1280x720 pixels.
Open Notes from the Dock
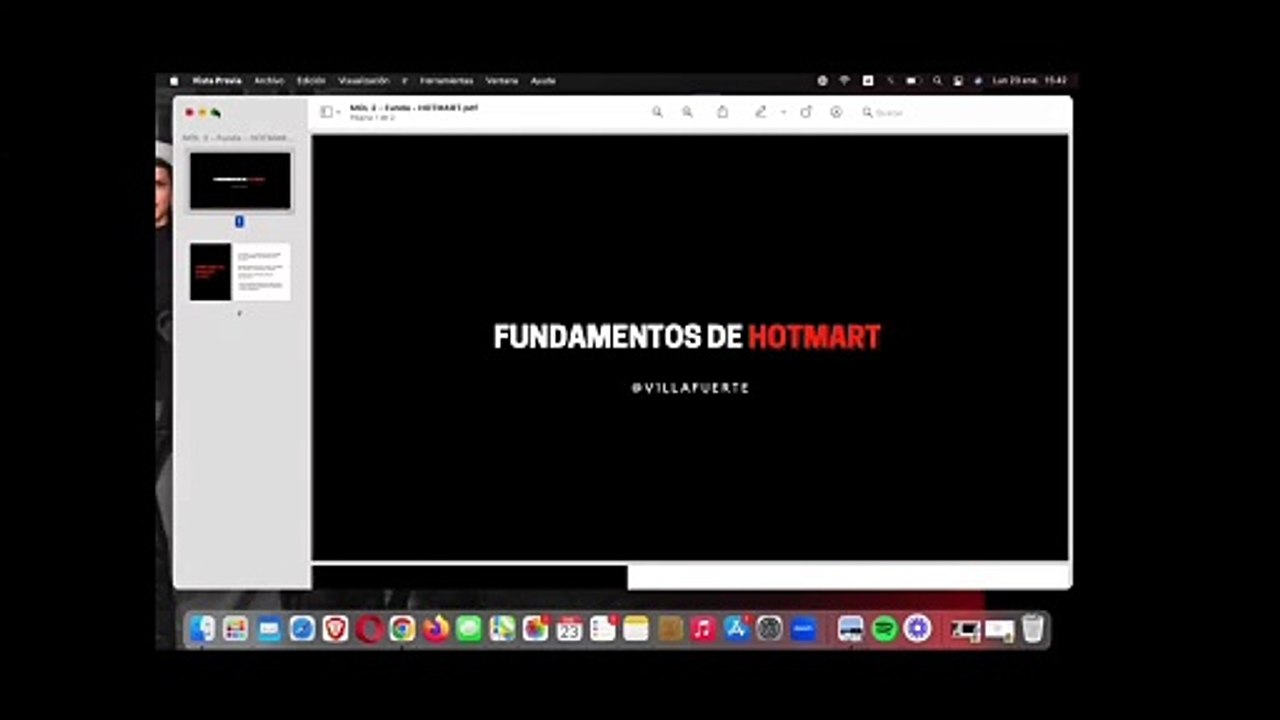[x=636, y=628]
